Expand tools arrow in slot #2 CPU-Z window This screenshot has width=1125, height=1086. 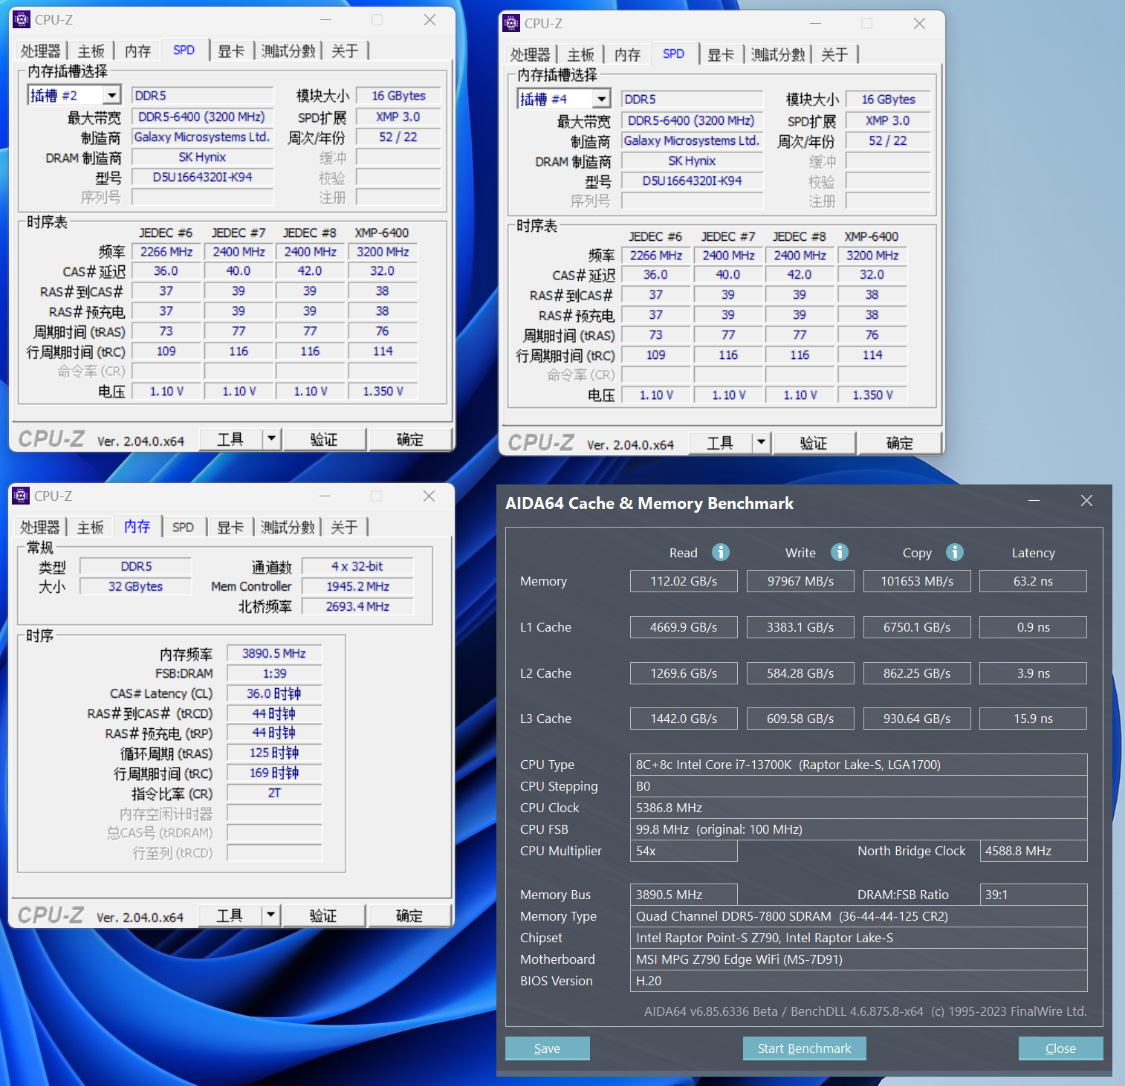271,439
